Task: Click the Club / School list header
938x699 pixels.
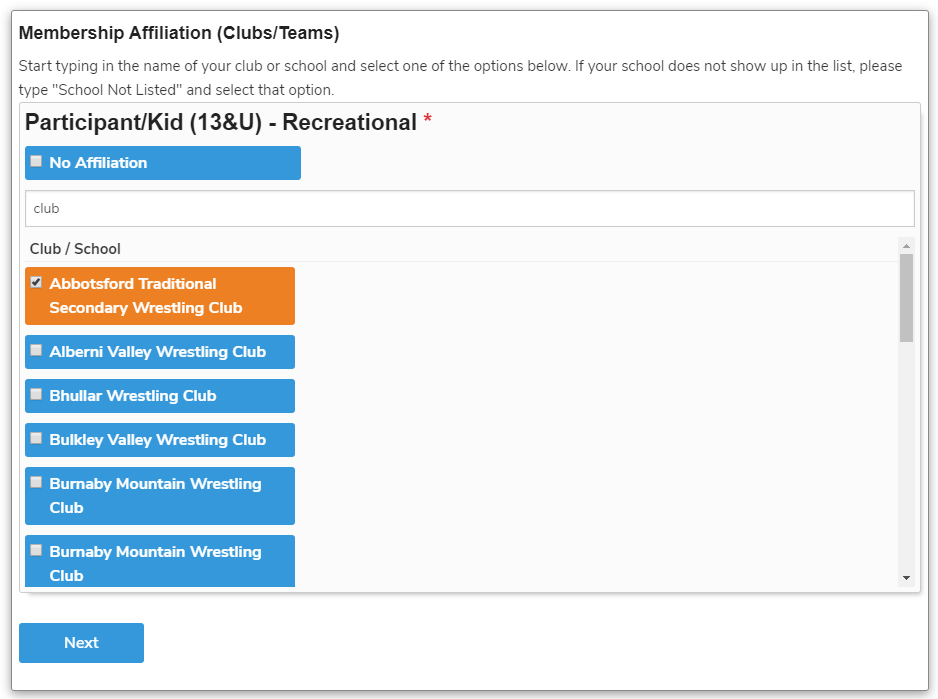Action: point(75,249)
